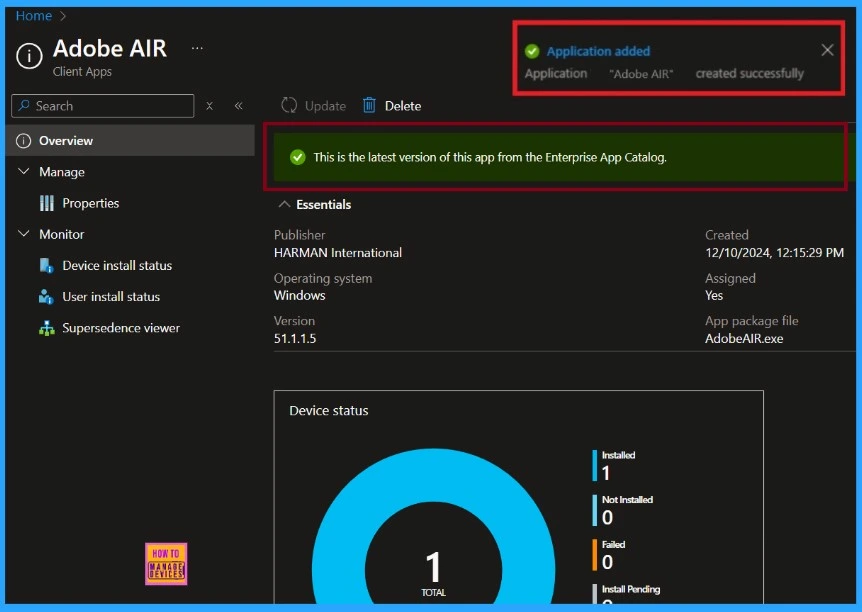The height and width of the screenshot is (612, 862).
Task: Click the Monitor section label
Action: (62, 234)
